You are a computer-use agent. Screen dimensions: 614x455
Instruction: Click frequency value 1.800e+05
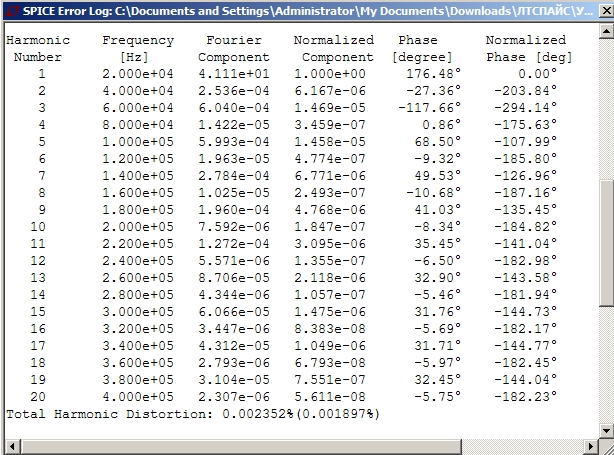pyautogui.click(x=138, y=209)
